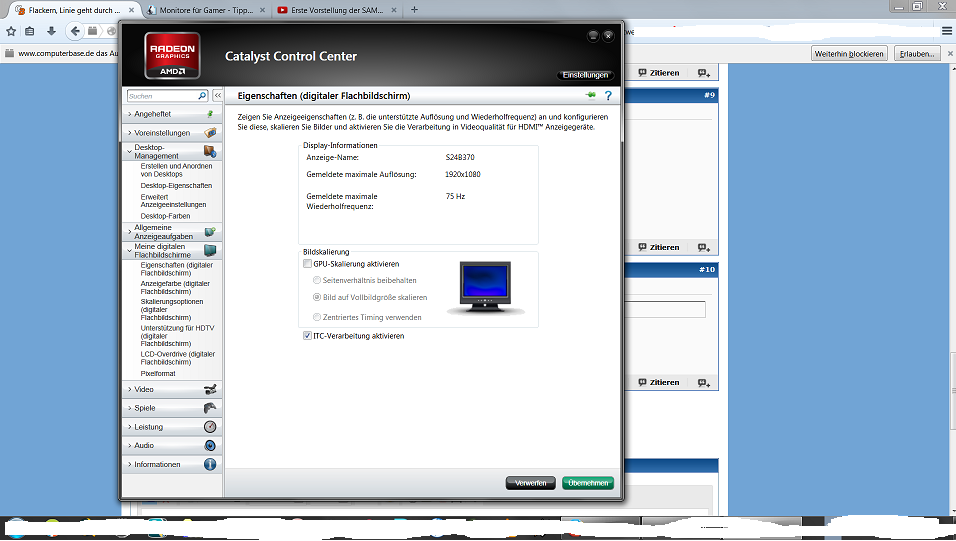Click the Voreinstellungen icon in the sidebar
This screenshot has width=956, height=541.
[210, 132]
